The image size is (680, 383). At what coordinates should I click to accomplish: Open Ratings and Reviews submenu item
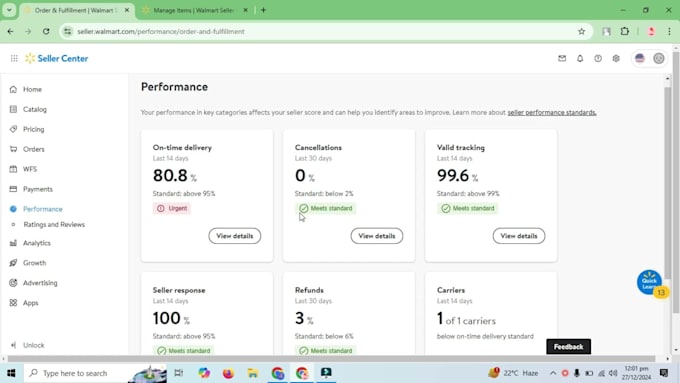pyautogui.click(x=54, y=225)
